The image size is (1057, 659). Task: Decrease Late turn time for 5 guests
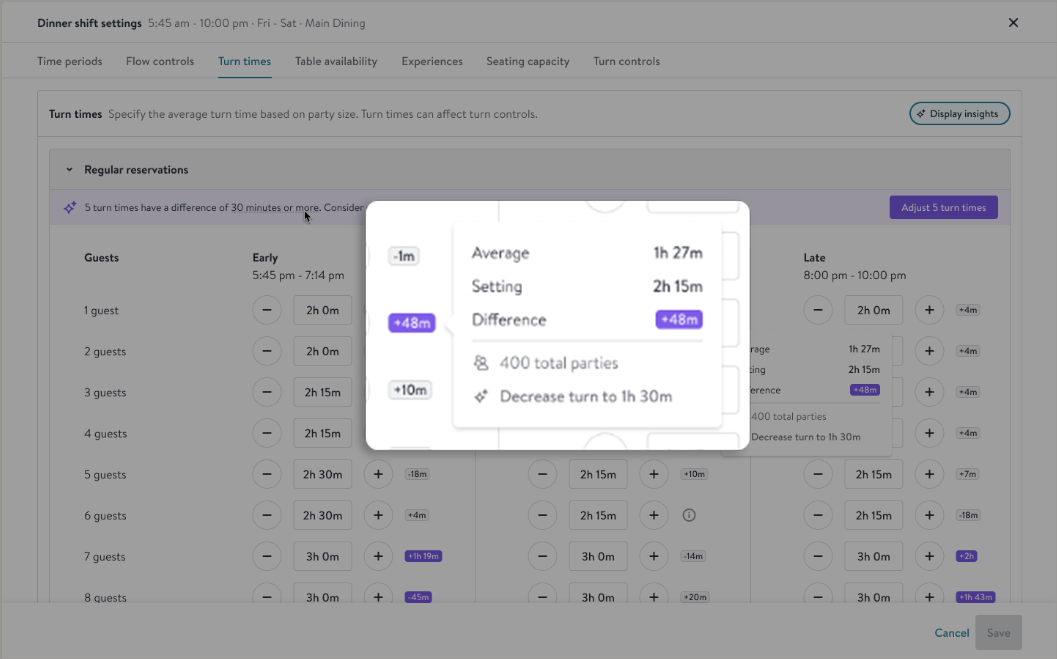click(x=818, y=474)
